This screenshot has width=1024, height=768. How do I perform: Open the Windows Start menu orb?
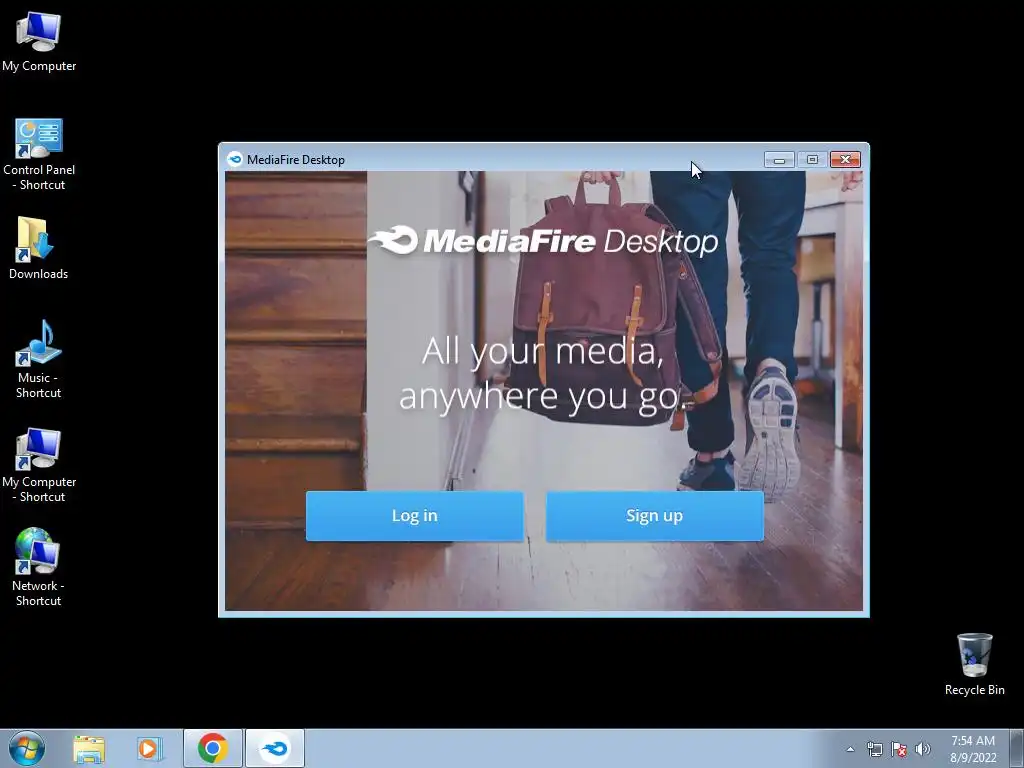pos(27,748)
